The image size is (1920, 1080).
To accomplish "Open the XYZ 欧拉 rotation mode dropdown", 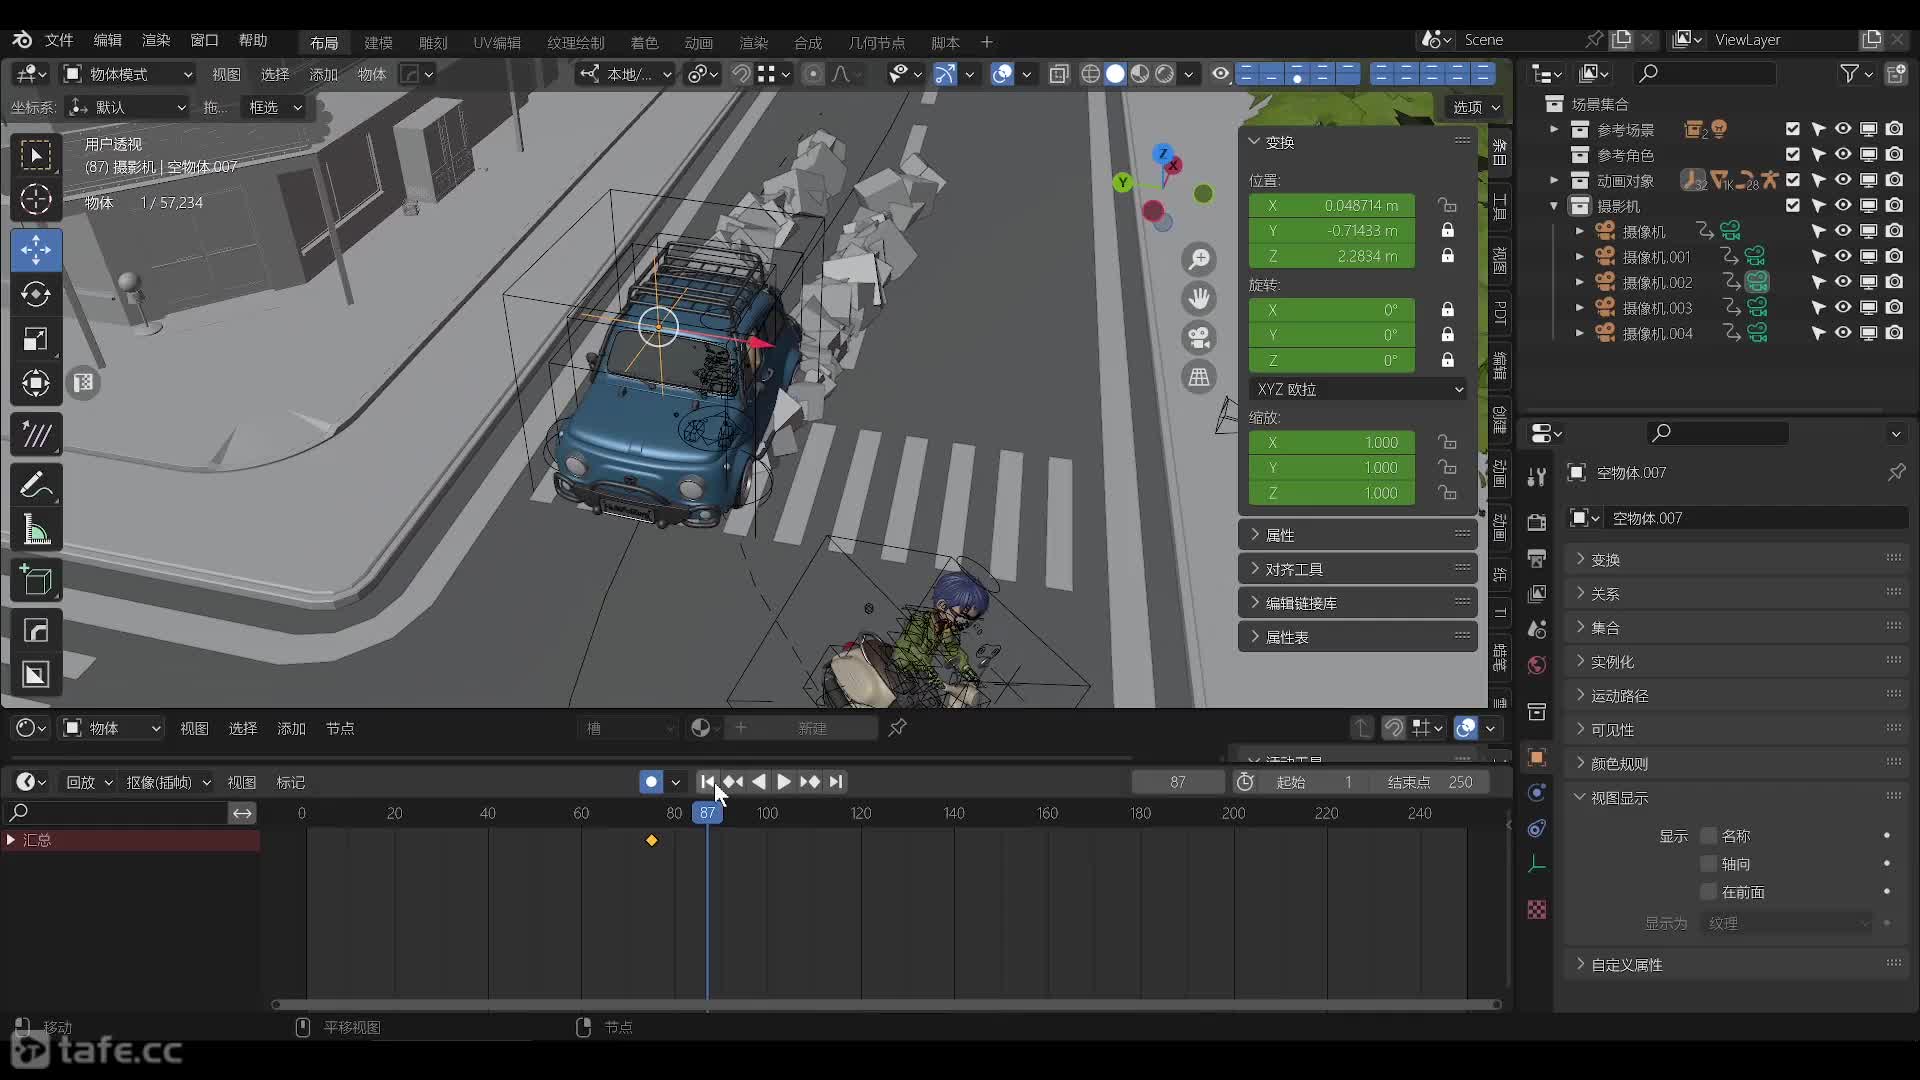I will pos(1358,389).
